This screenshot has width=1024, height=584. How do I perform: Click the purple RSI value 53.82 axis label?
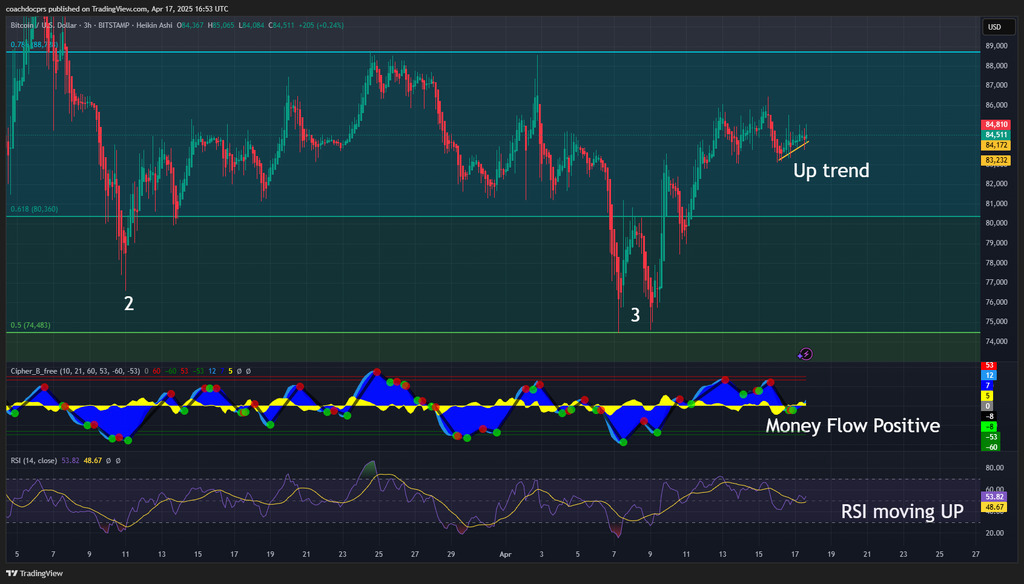tap(994, 497)
